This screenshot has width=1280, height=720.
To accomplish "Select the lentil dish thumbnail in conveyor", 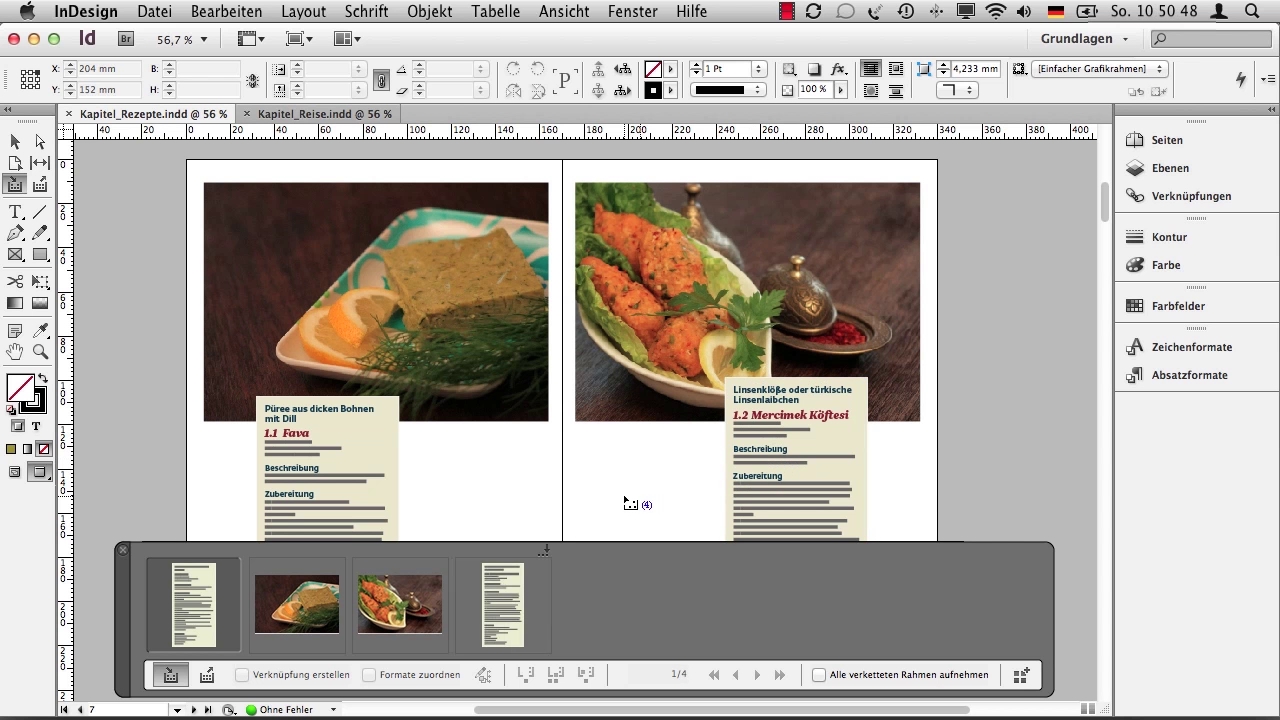I will pyautogui.click(x=400, y=604).
